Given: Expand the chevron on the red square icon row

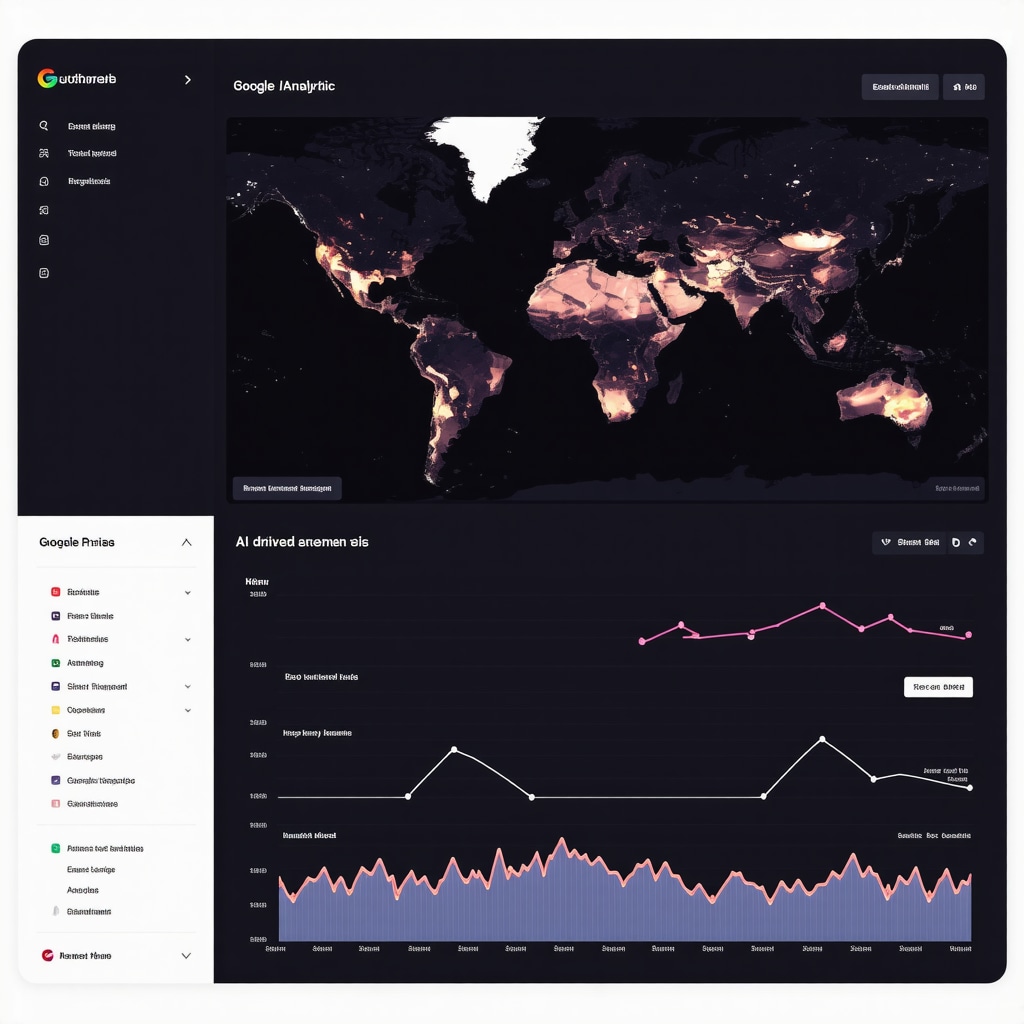Looking at the screenshot, I should pyautogui.click(x=188, y=593).
